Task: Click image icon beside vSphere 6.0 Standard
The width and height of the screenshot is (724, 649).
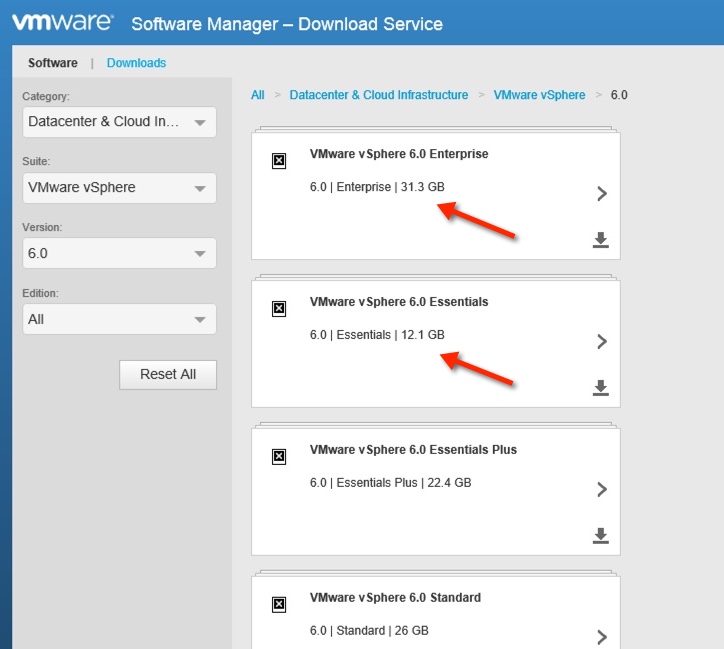Action: (279, 604)
